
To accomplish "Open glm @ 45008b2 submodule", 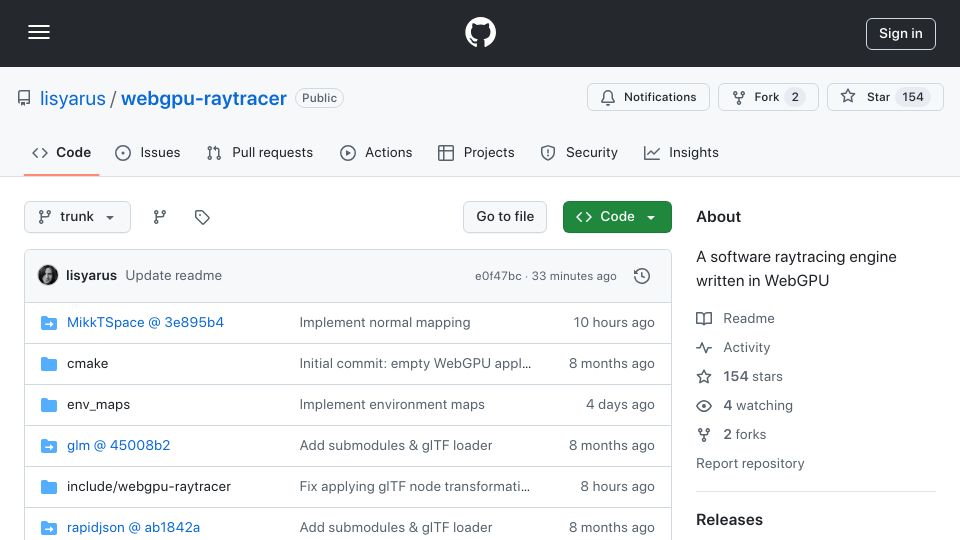I will click(118, 446).
